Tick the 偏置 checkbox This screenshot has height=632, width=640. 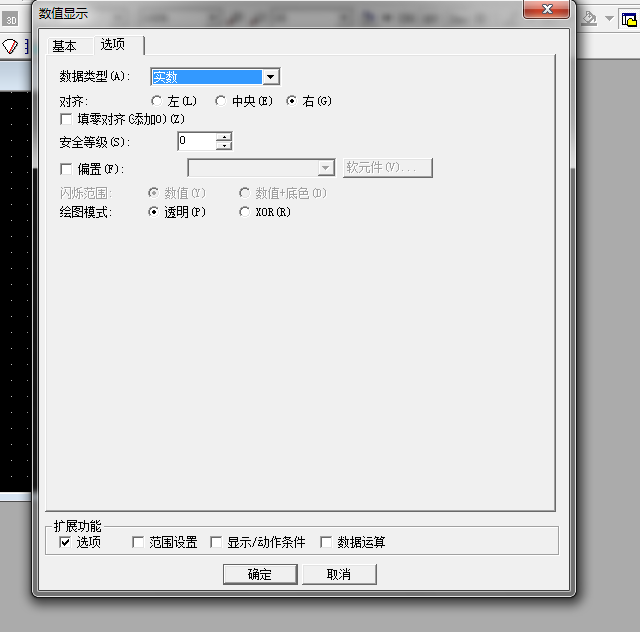[x=67, y=169]
